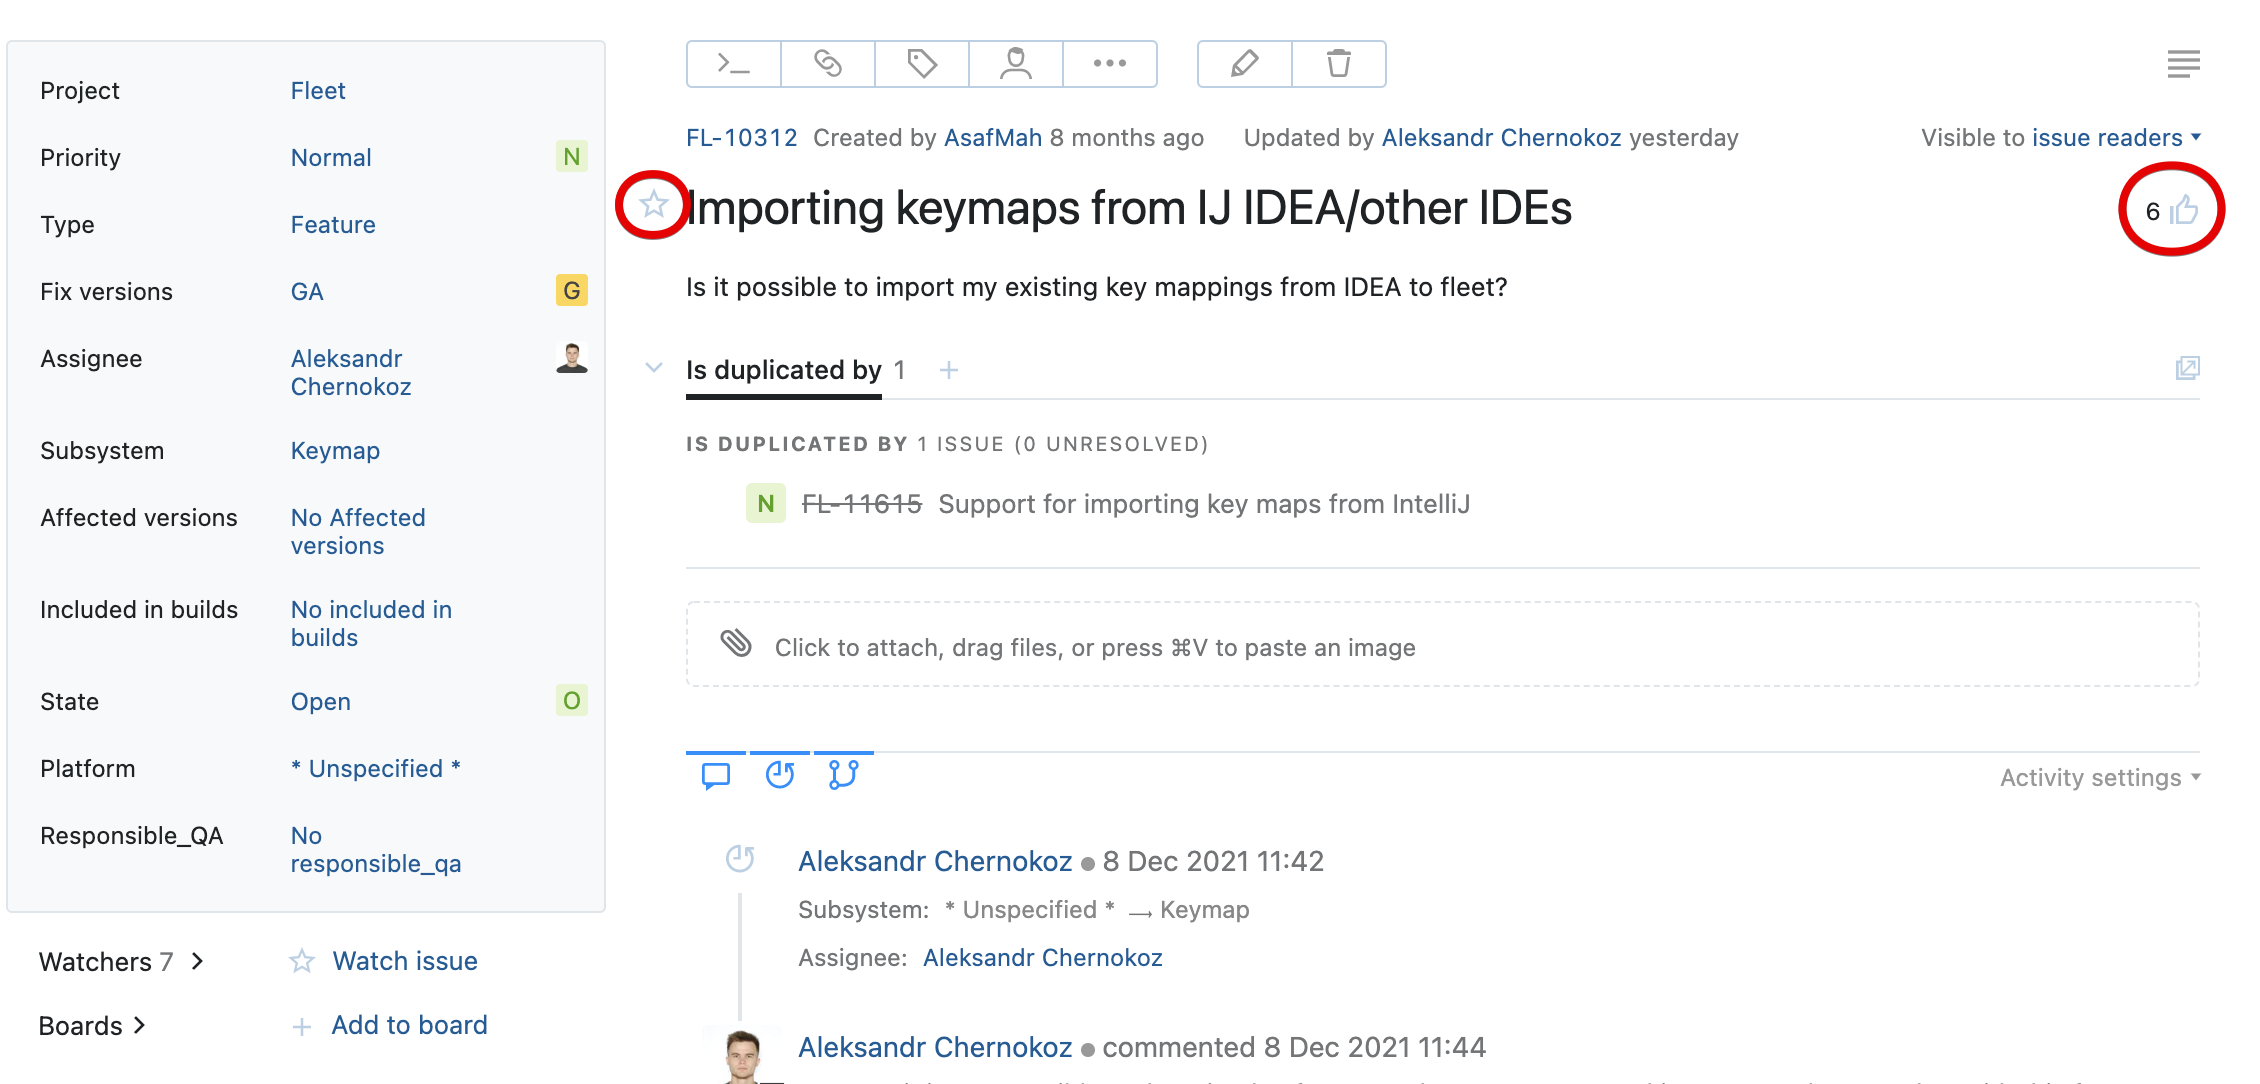The width and height of the screenshot is (2260, 1084).
Task: Click the attach files drop zone
Action: (1441, 645)
